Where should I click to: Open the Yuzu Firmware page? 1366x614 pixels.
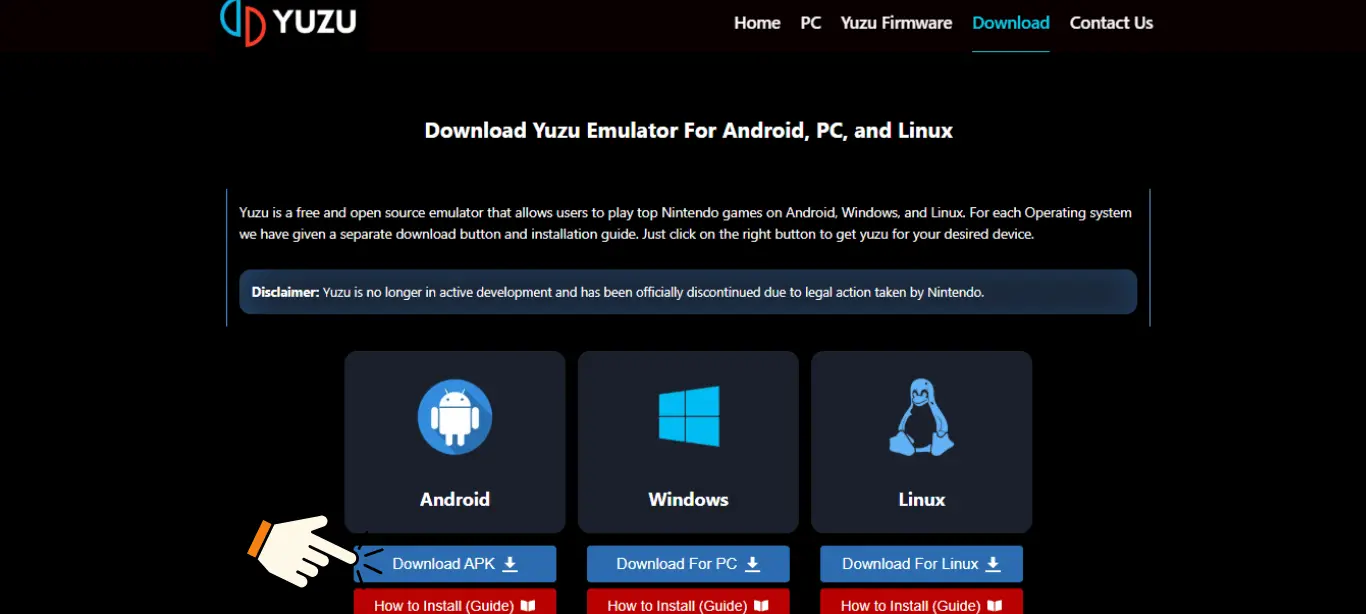(896, 22)
